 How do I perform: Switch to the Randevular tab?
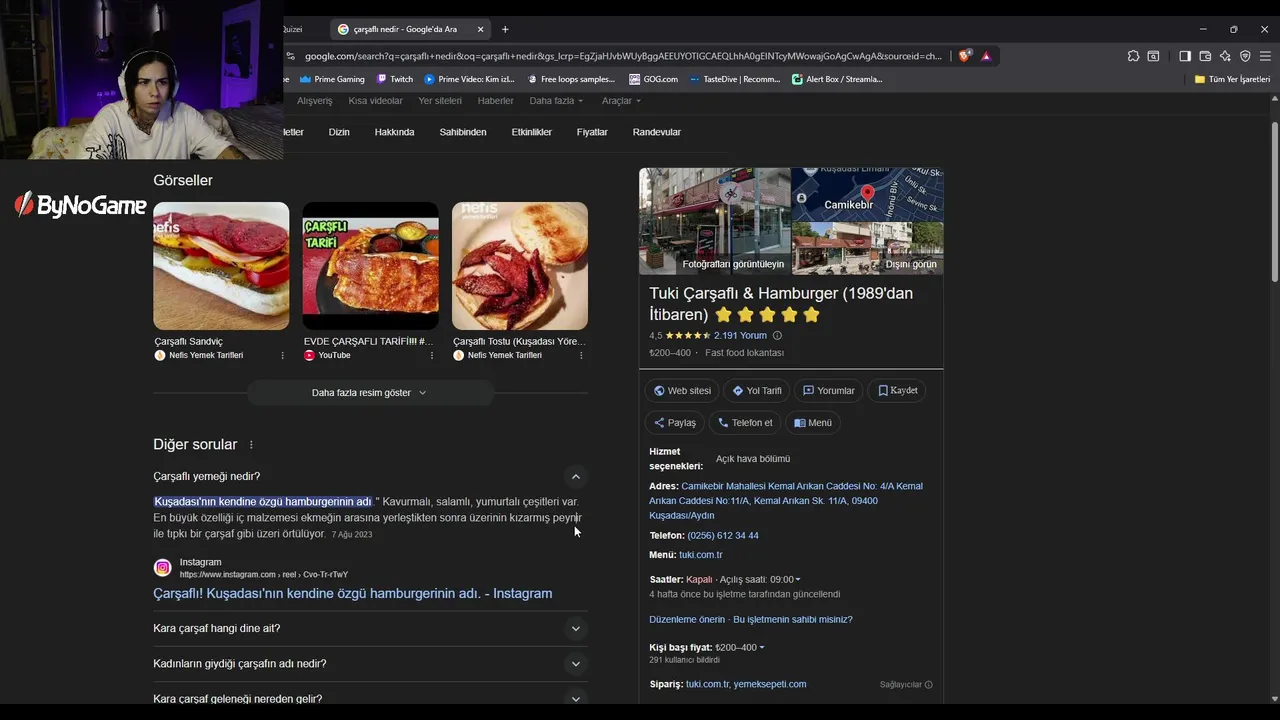click(x=656, y=132)
